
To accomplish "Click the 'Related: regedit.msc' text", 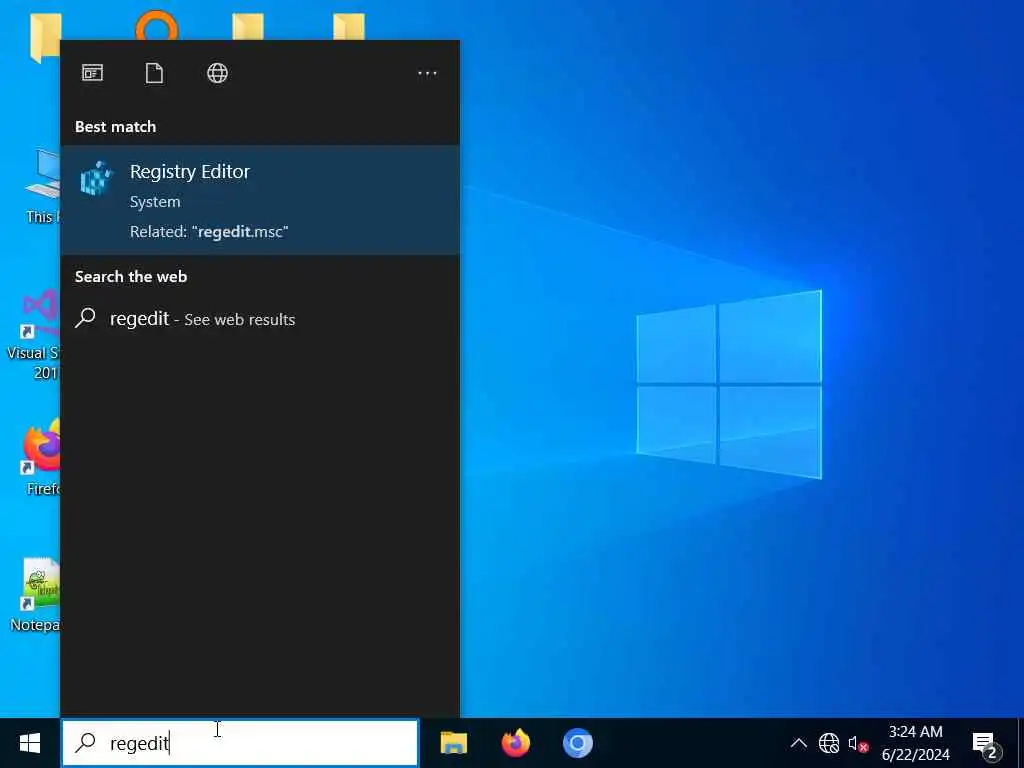I will coord(209,232).
